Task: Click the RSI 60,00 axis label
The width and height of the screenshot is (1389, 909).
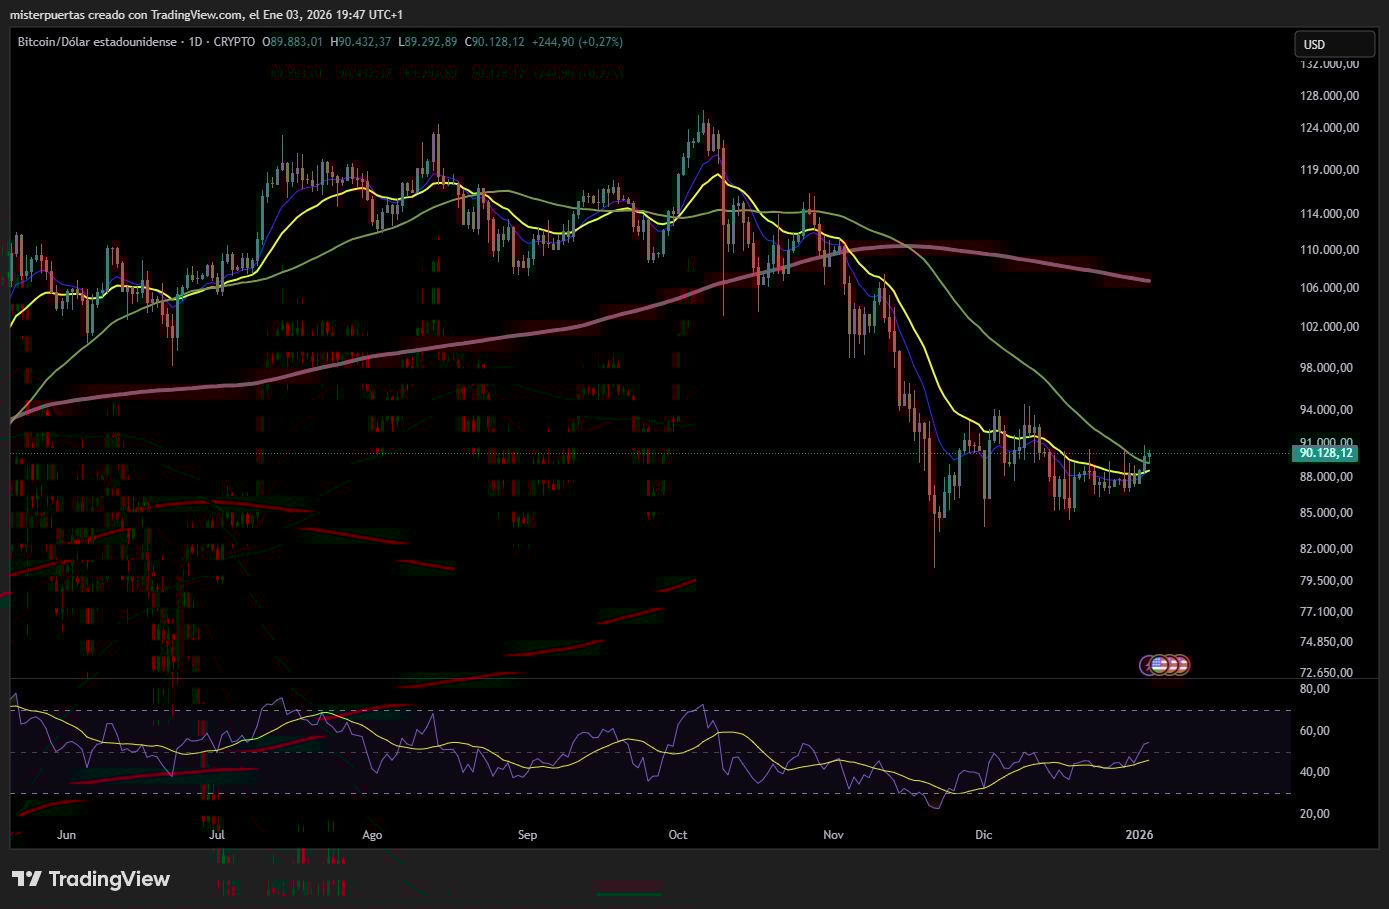Action: pos(1315,731)
